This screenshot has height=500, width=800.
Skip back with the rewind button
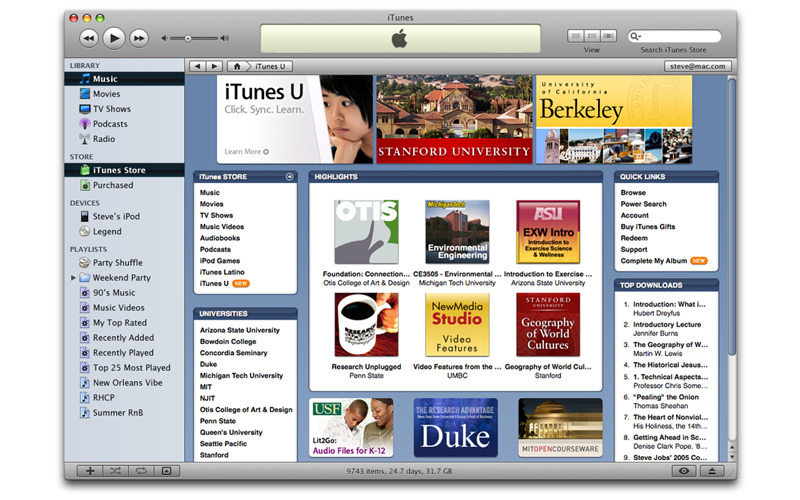[x=89, y=38]
